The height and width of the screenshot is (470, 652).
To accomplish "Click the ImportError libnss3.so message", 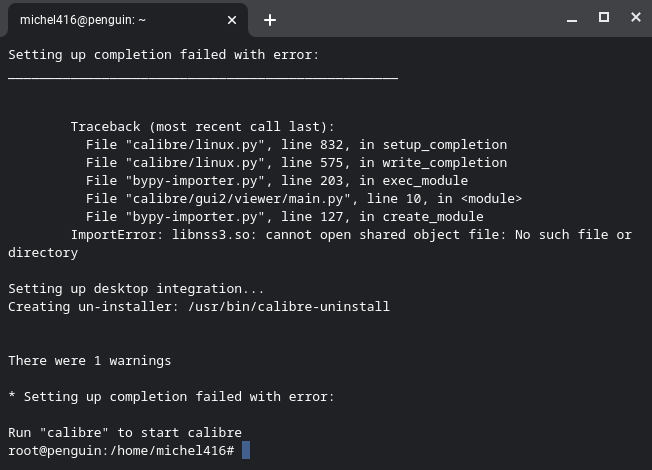I will coord(350,235).
